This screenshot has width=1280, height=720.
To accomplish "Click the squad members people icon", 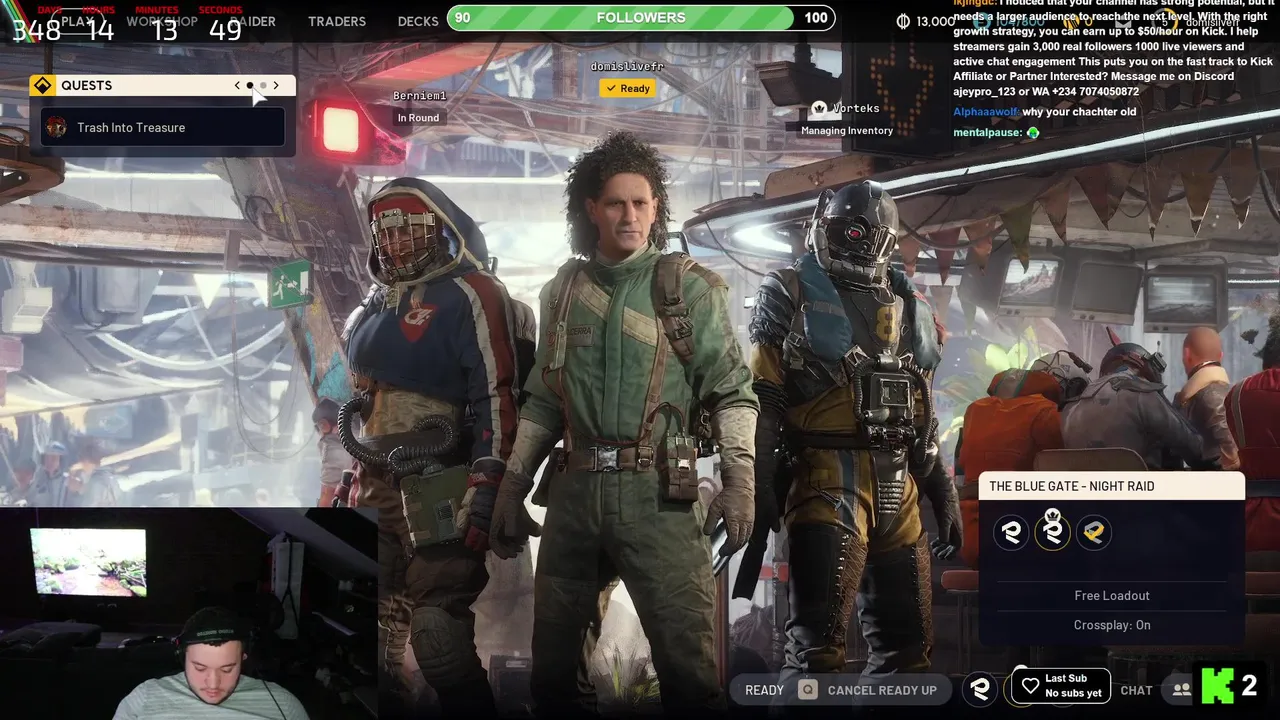I will click(1182, 690).
